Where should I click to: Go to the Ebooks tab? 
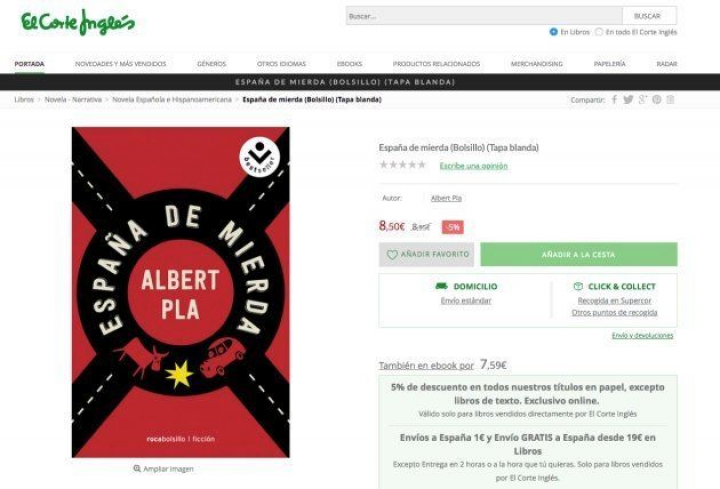click(349, 64)
